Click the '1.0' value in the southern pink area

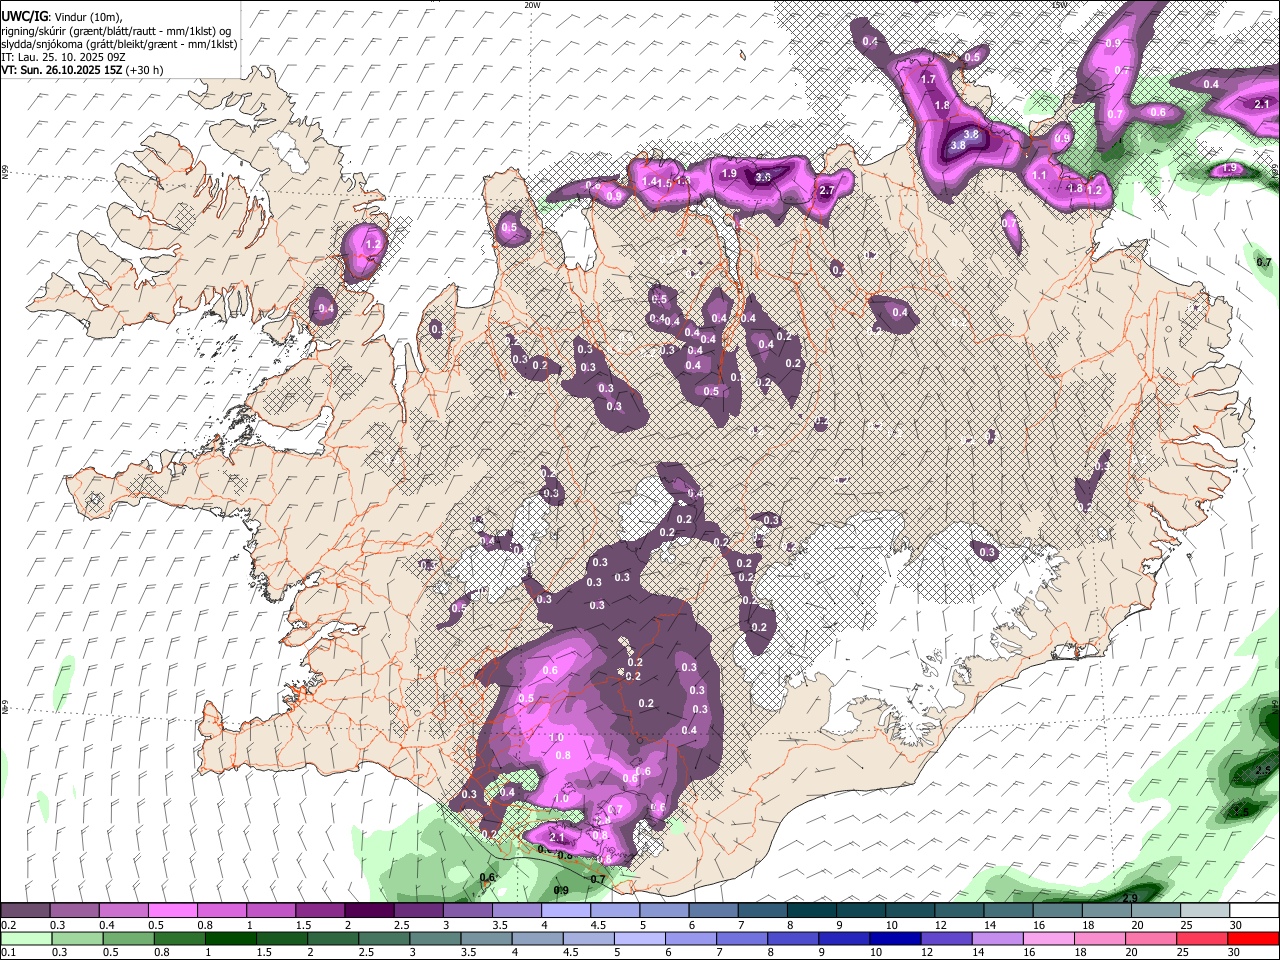[x=557, y=737]
